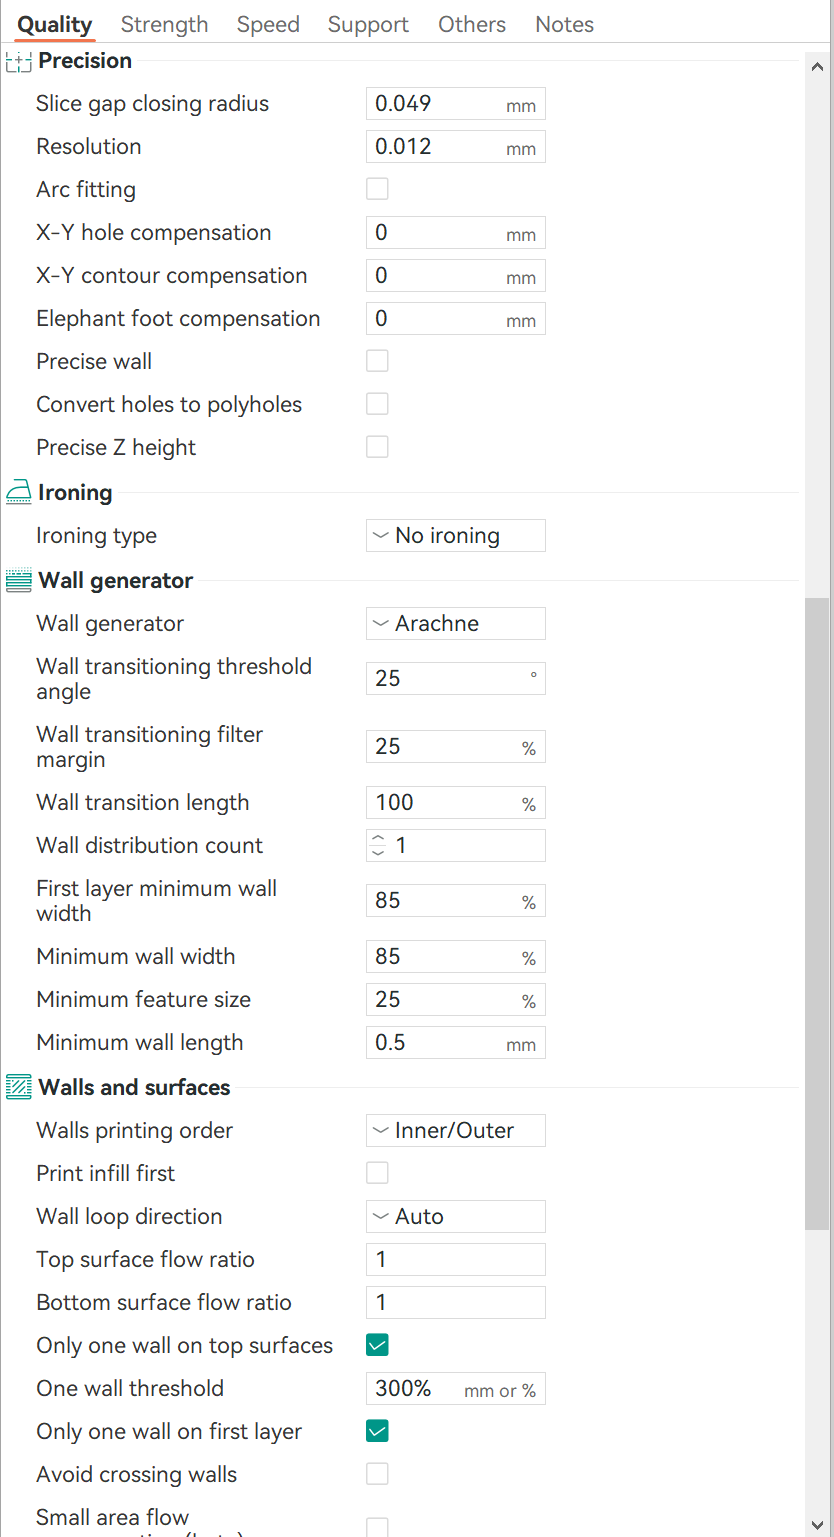Click the vertical scrollbar thumb
This screenshot has width=834, height=1537.
coord(817,913)
